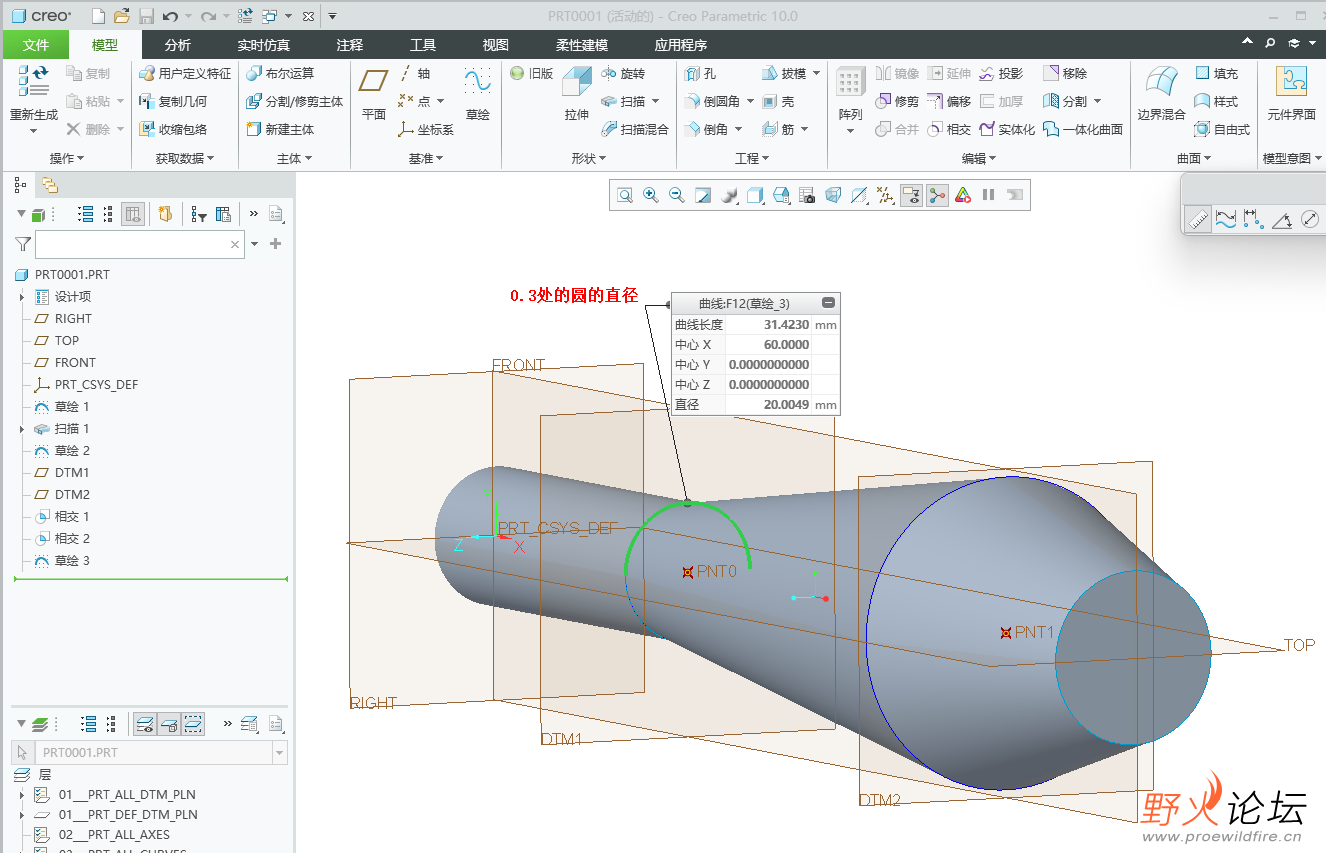Toggle spin center display icon
Image resolution: width=1326 pixels, height=853 pixels.
click(x=936, y=196)
